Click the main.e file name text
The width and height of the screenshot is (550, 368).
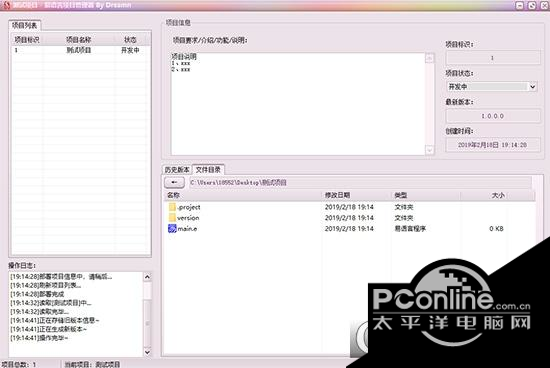187,229
